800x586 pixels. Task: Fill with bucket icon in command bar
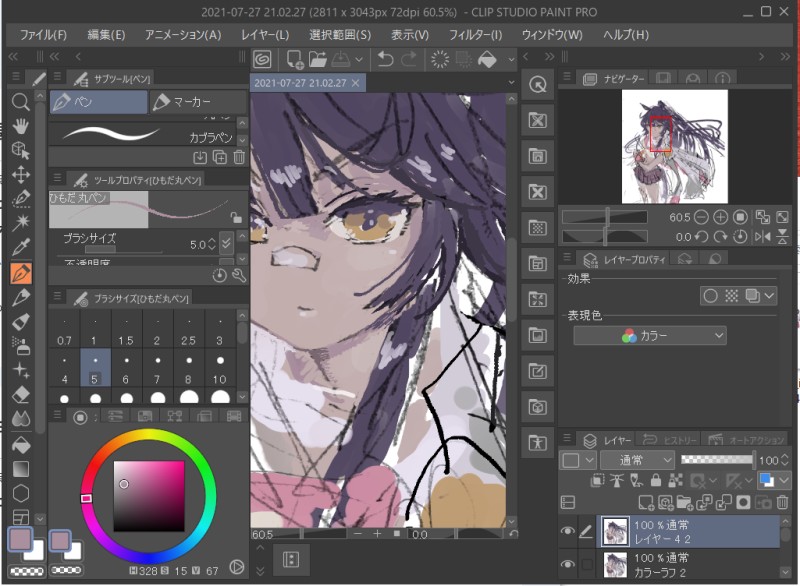pos(487,59)
